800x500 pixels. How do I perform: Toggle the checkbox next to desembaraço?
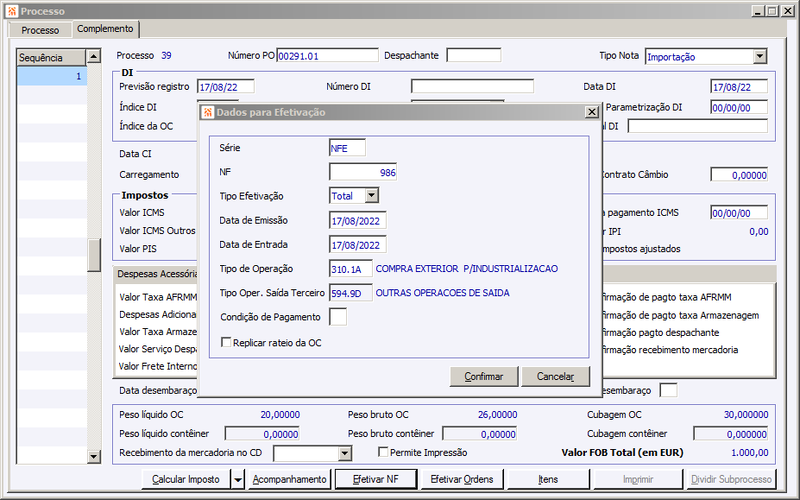[x=668, y=390]
